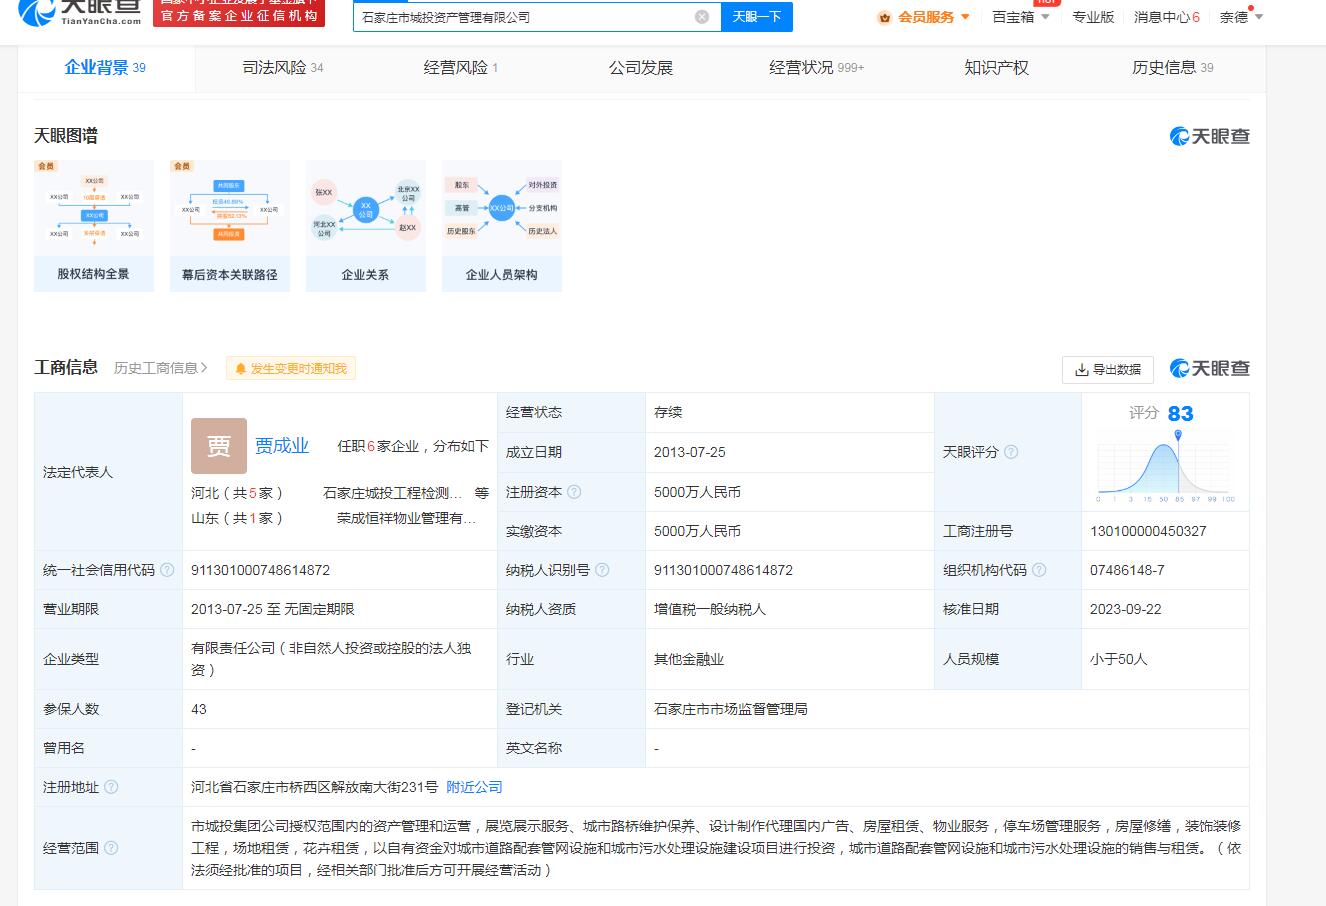
Task: Expand the 亲德 user account menu
Action: click(1241, 17)
